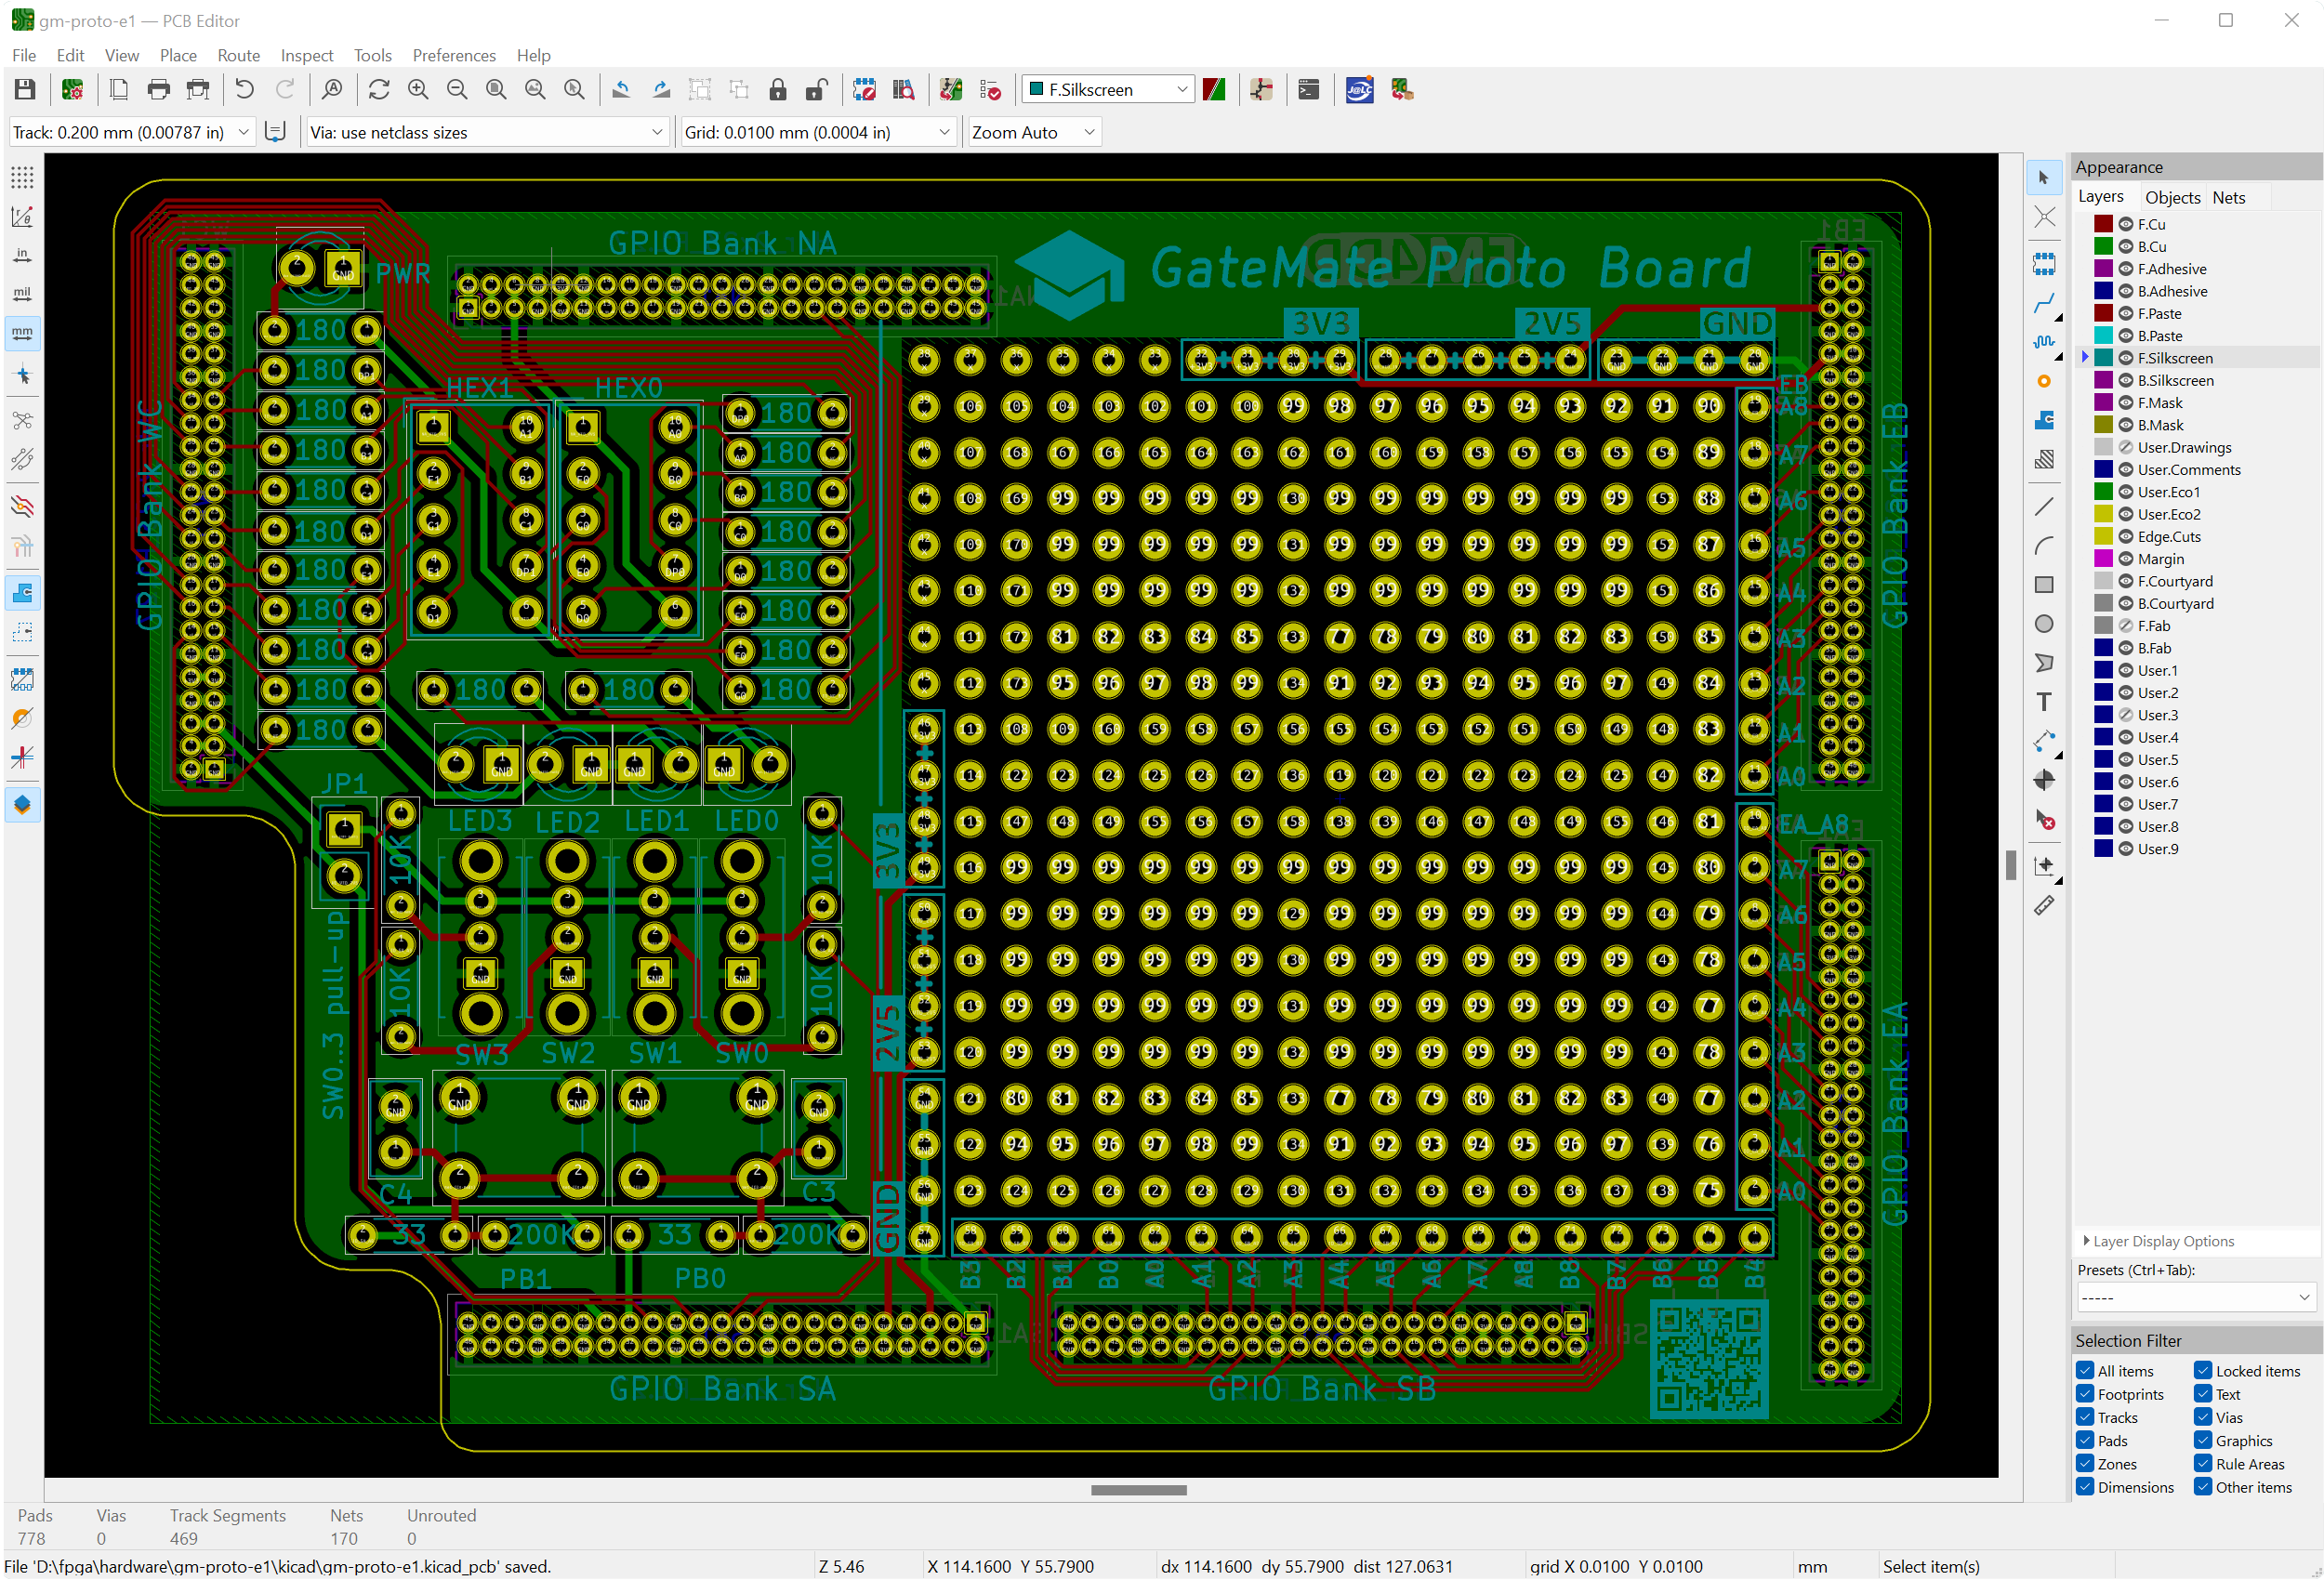Click the F.Cu red color swatch
Viewport: 2324px width, 1580px height.
2103,224
